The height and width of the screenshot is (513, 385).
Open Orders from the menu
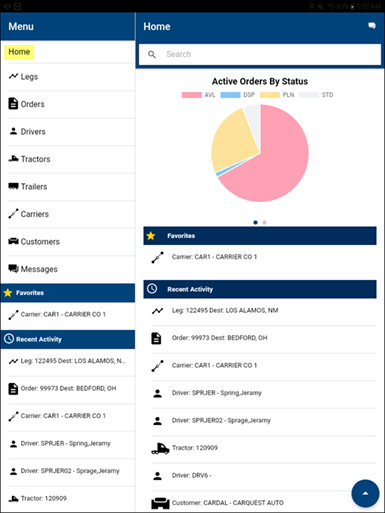pyautogui.click(x=68, y=104)
